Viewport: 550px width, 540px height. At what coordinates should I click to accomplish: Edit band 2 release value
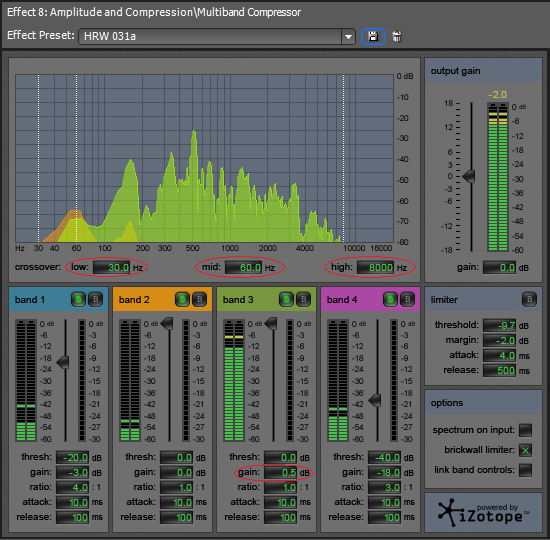click(x=176, y=518)
